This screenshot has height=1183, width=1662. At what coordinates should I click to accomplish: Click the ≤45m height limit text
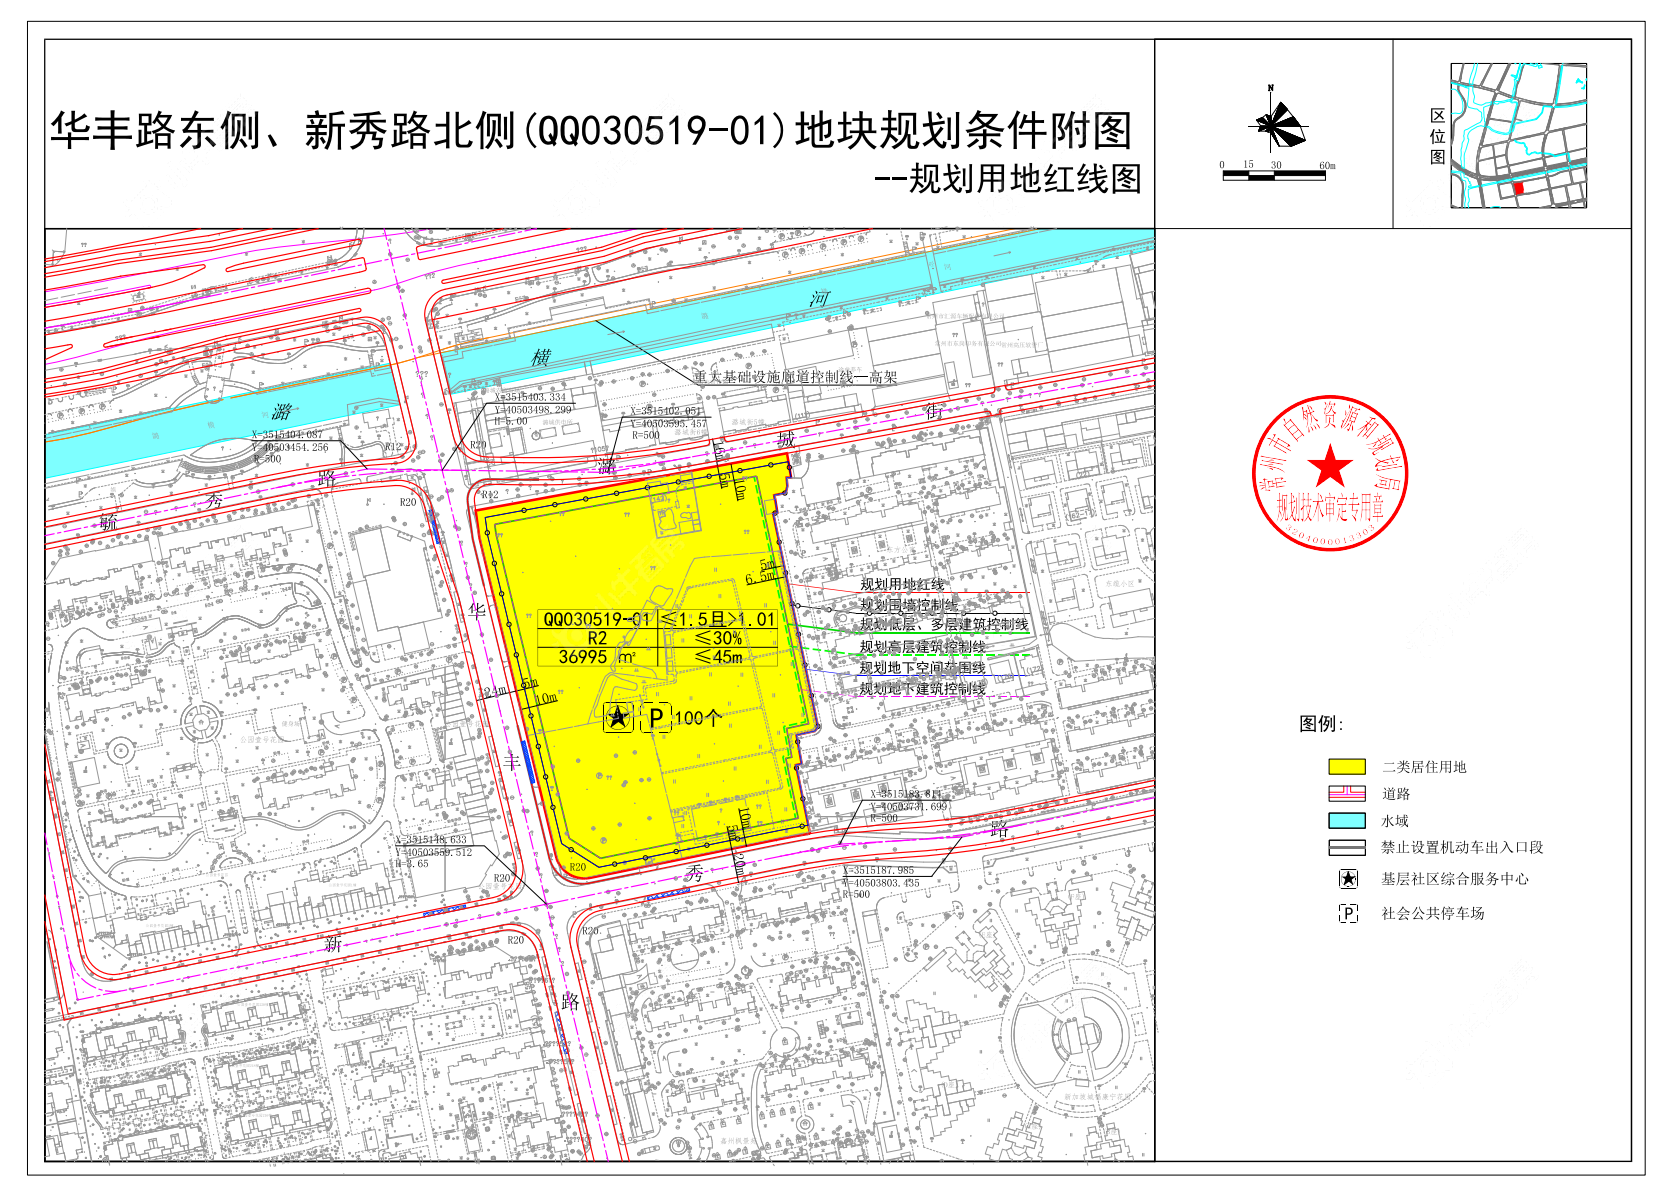point(718,657)
